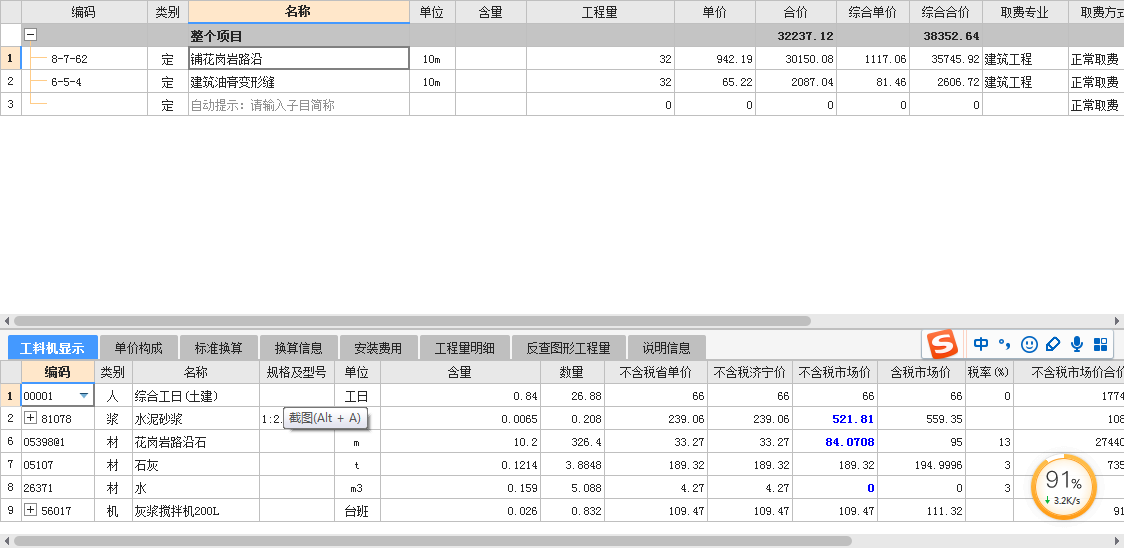
Task: Click the zero market price cell for 水
Action: click(x=835, y=487)
